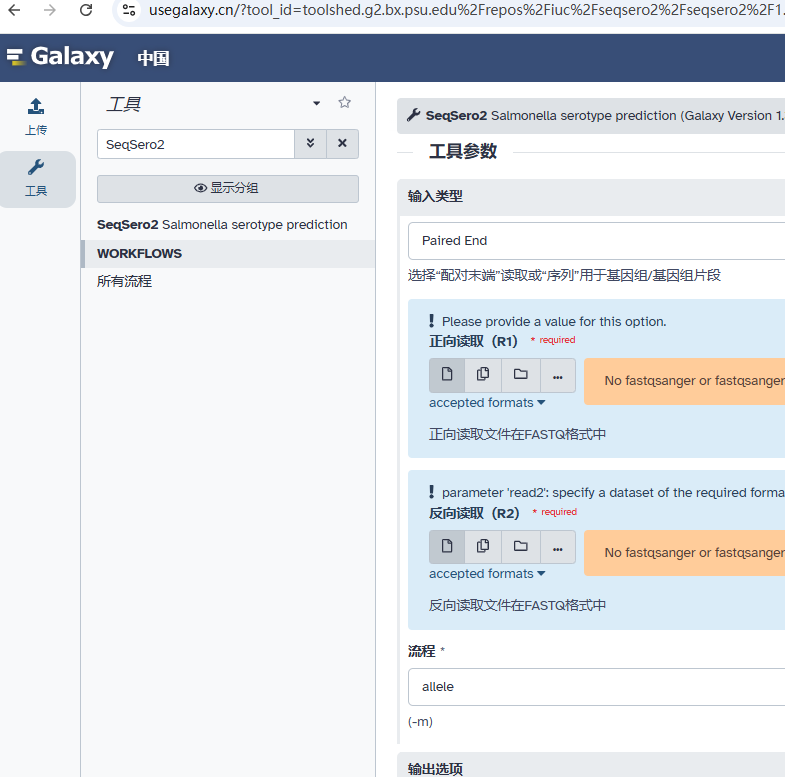Open the 上传 upload activity
The width and height of the screenshot is (785, 777).
coord(36,117)
